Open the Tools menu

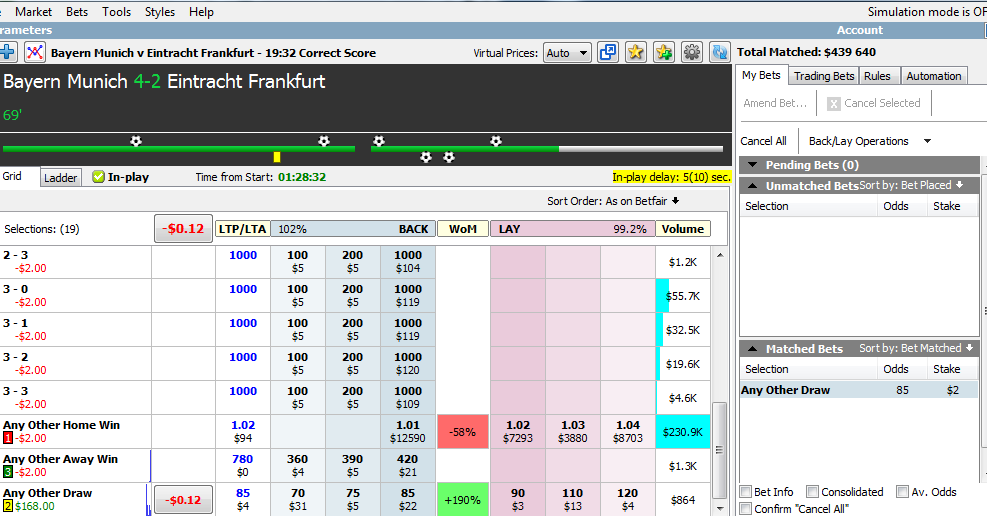coord(116,11)
